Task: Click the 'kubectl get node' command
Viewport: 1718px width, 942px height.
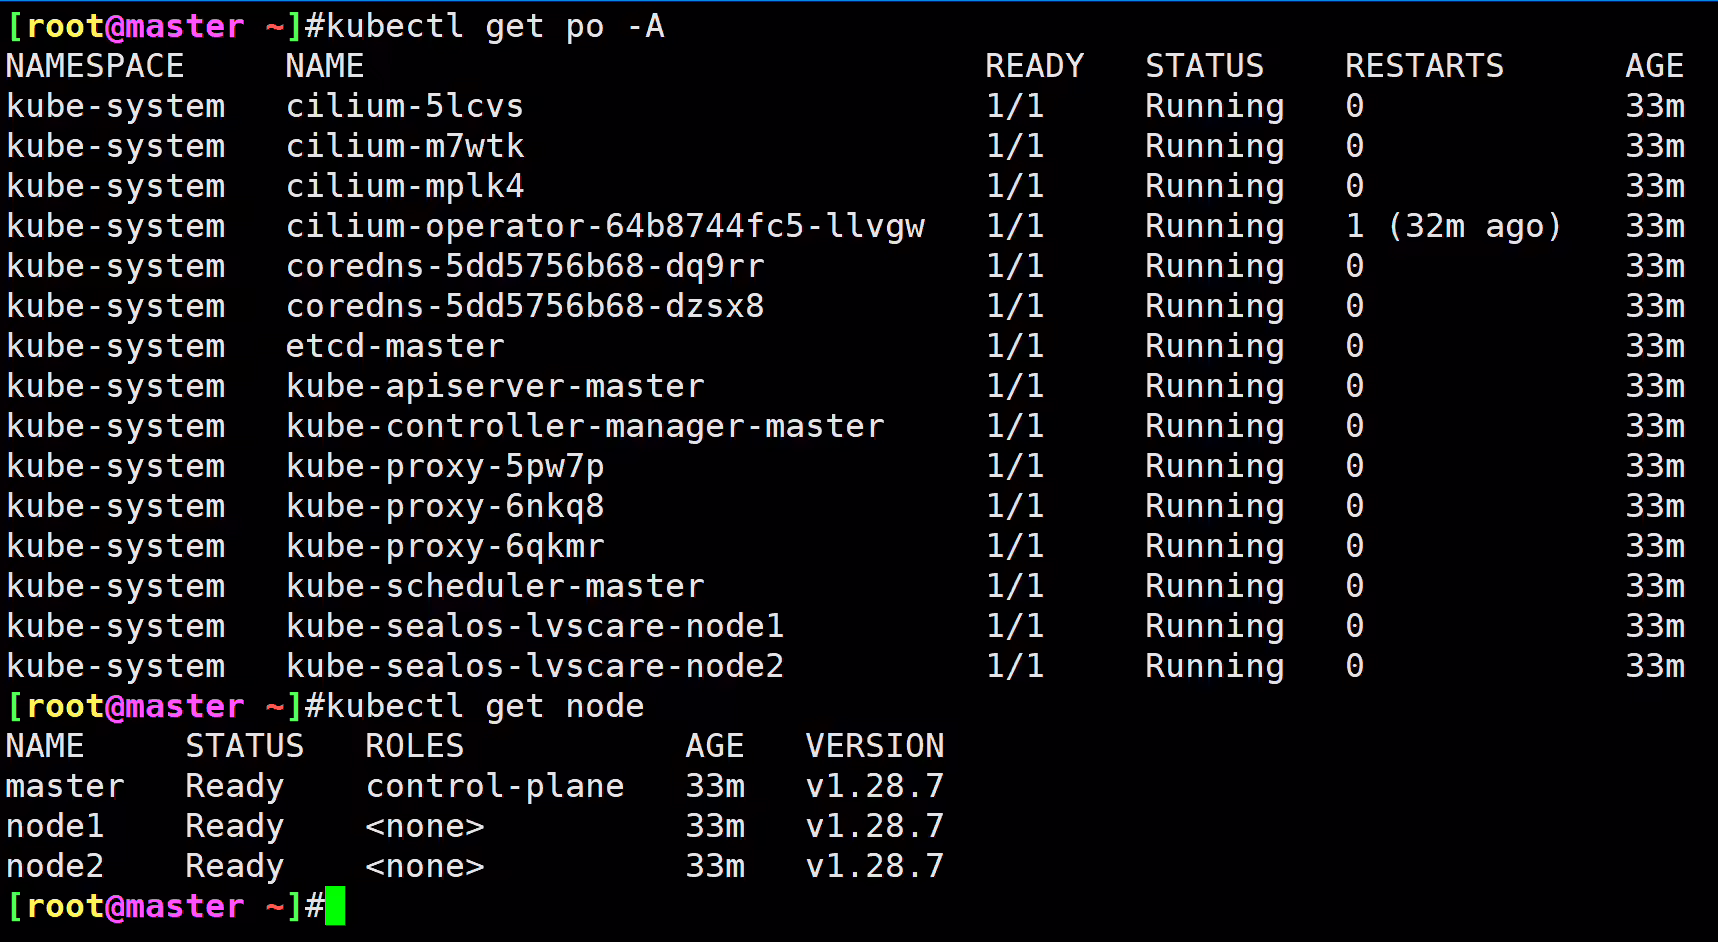Action: [485, 706]
